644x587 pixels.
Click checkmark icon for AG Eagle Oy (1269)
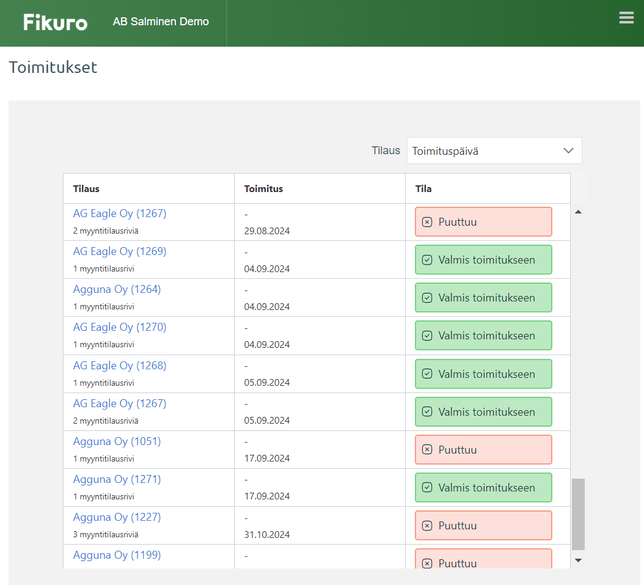427,260
